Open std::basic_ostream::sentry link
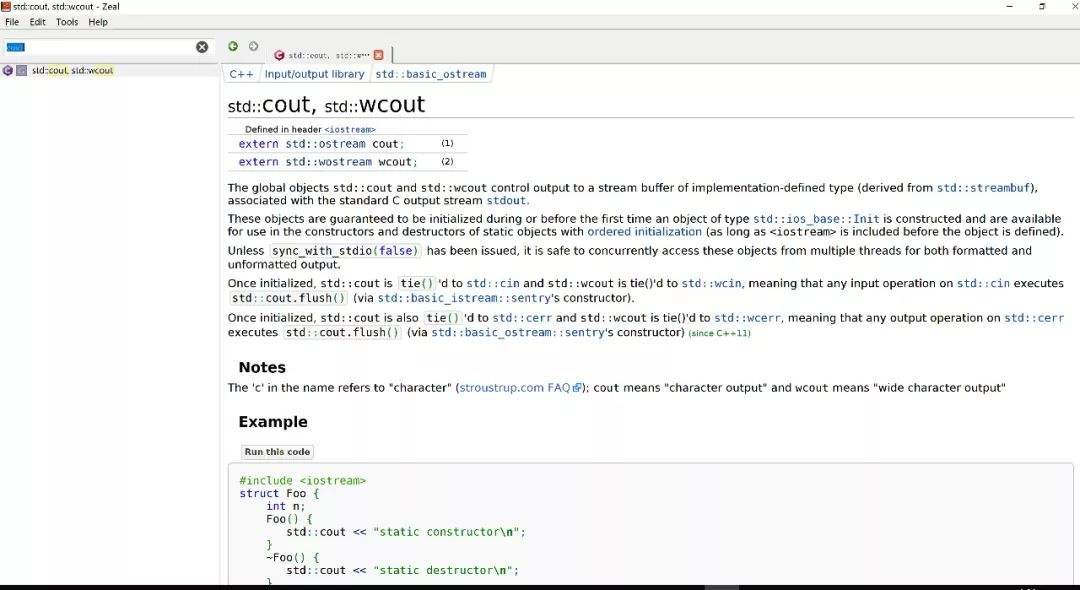The image size is (1080, 590). (517, 333)
